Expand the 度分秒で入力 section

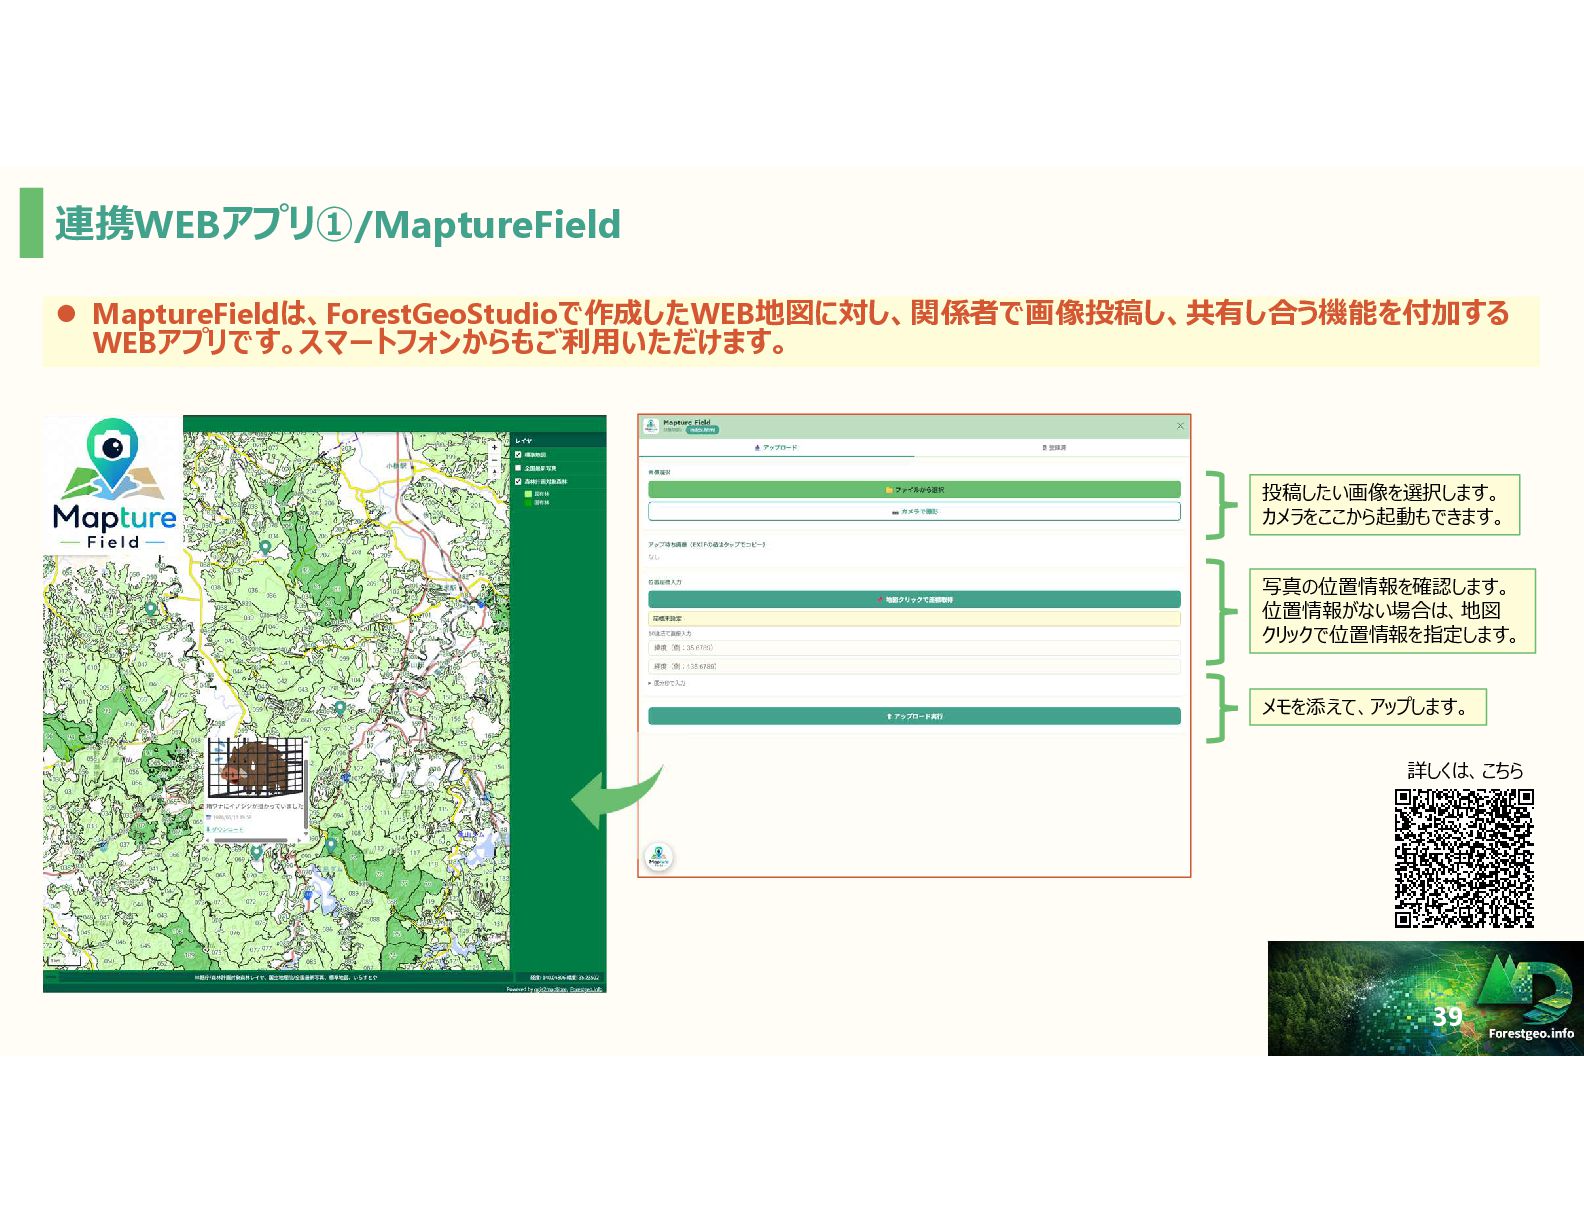(667, 684)
